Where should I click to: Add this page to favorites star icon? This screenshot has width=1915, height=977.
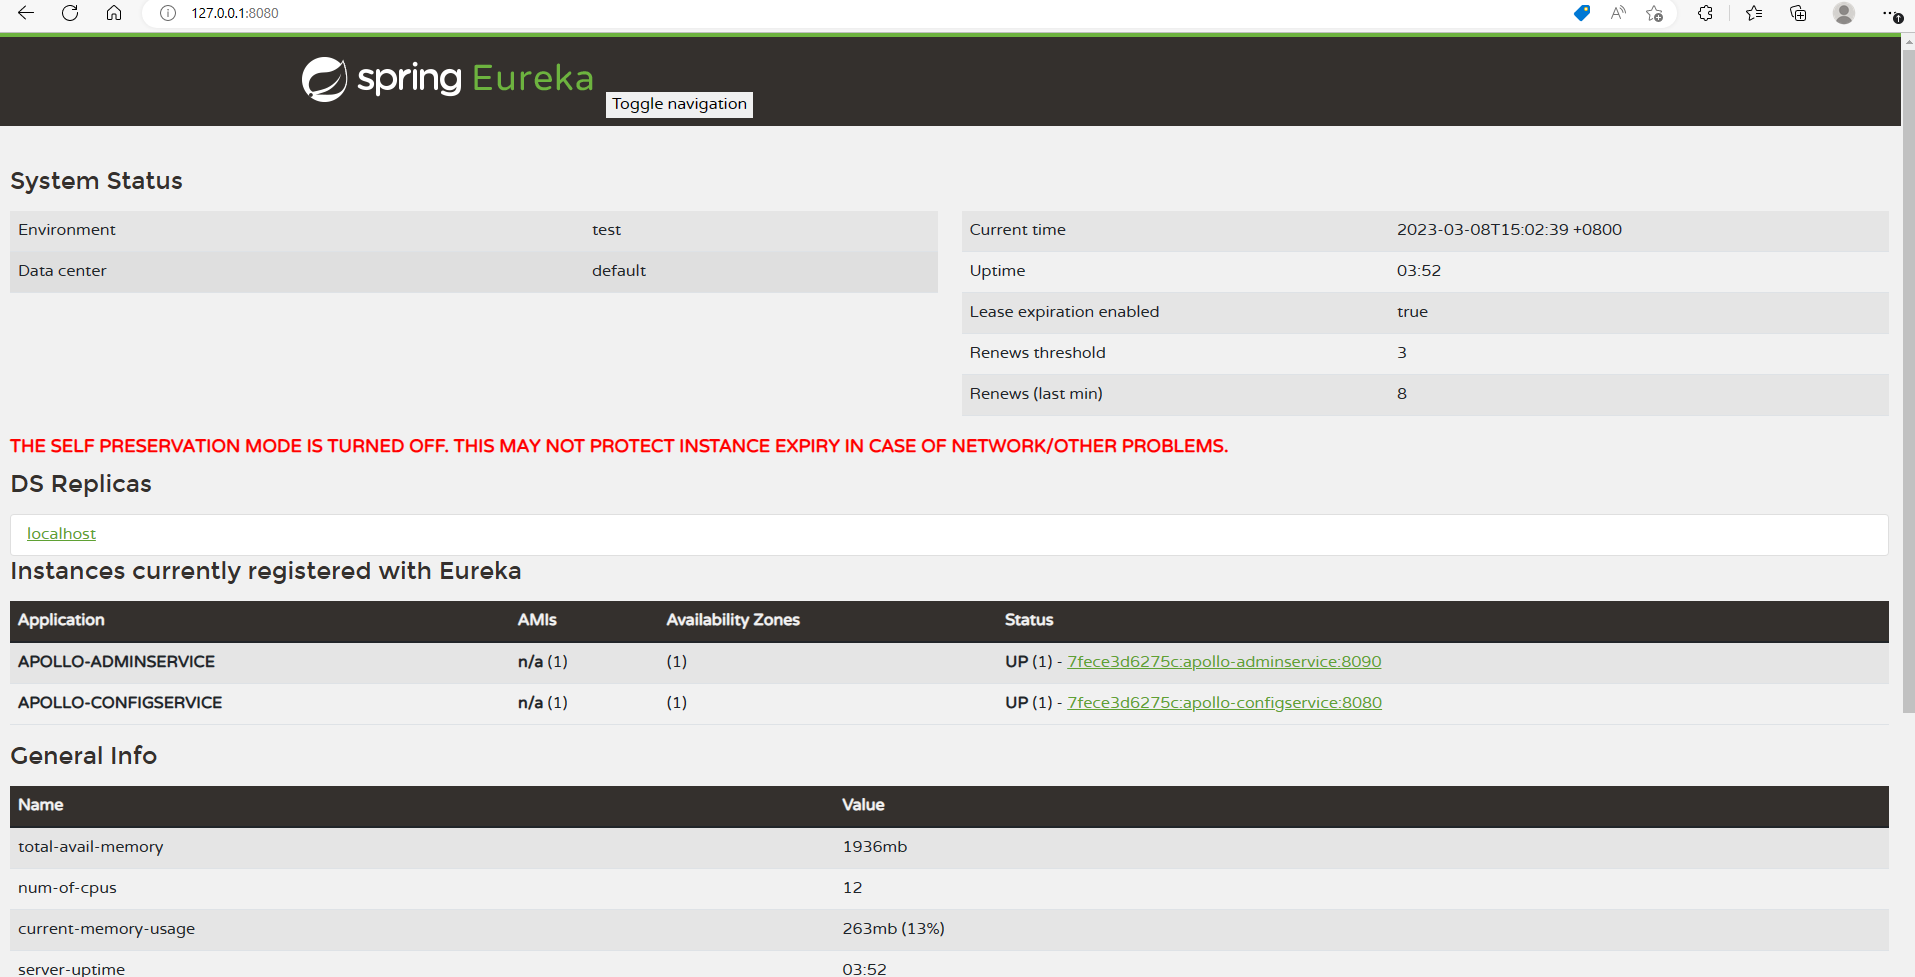click(x=1655, y=13)
